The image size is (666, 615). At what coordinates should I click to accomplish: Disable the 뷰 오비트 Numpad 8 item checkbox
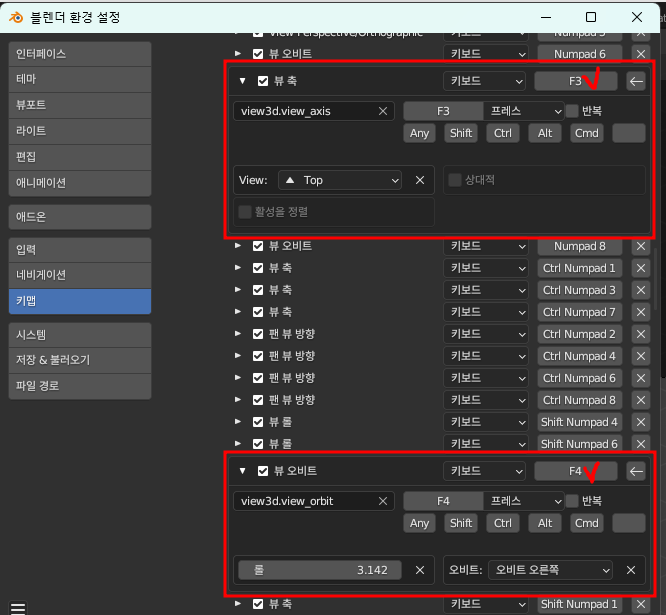pos(258,246)
